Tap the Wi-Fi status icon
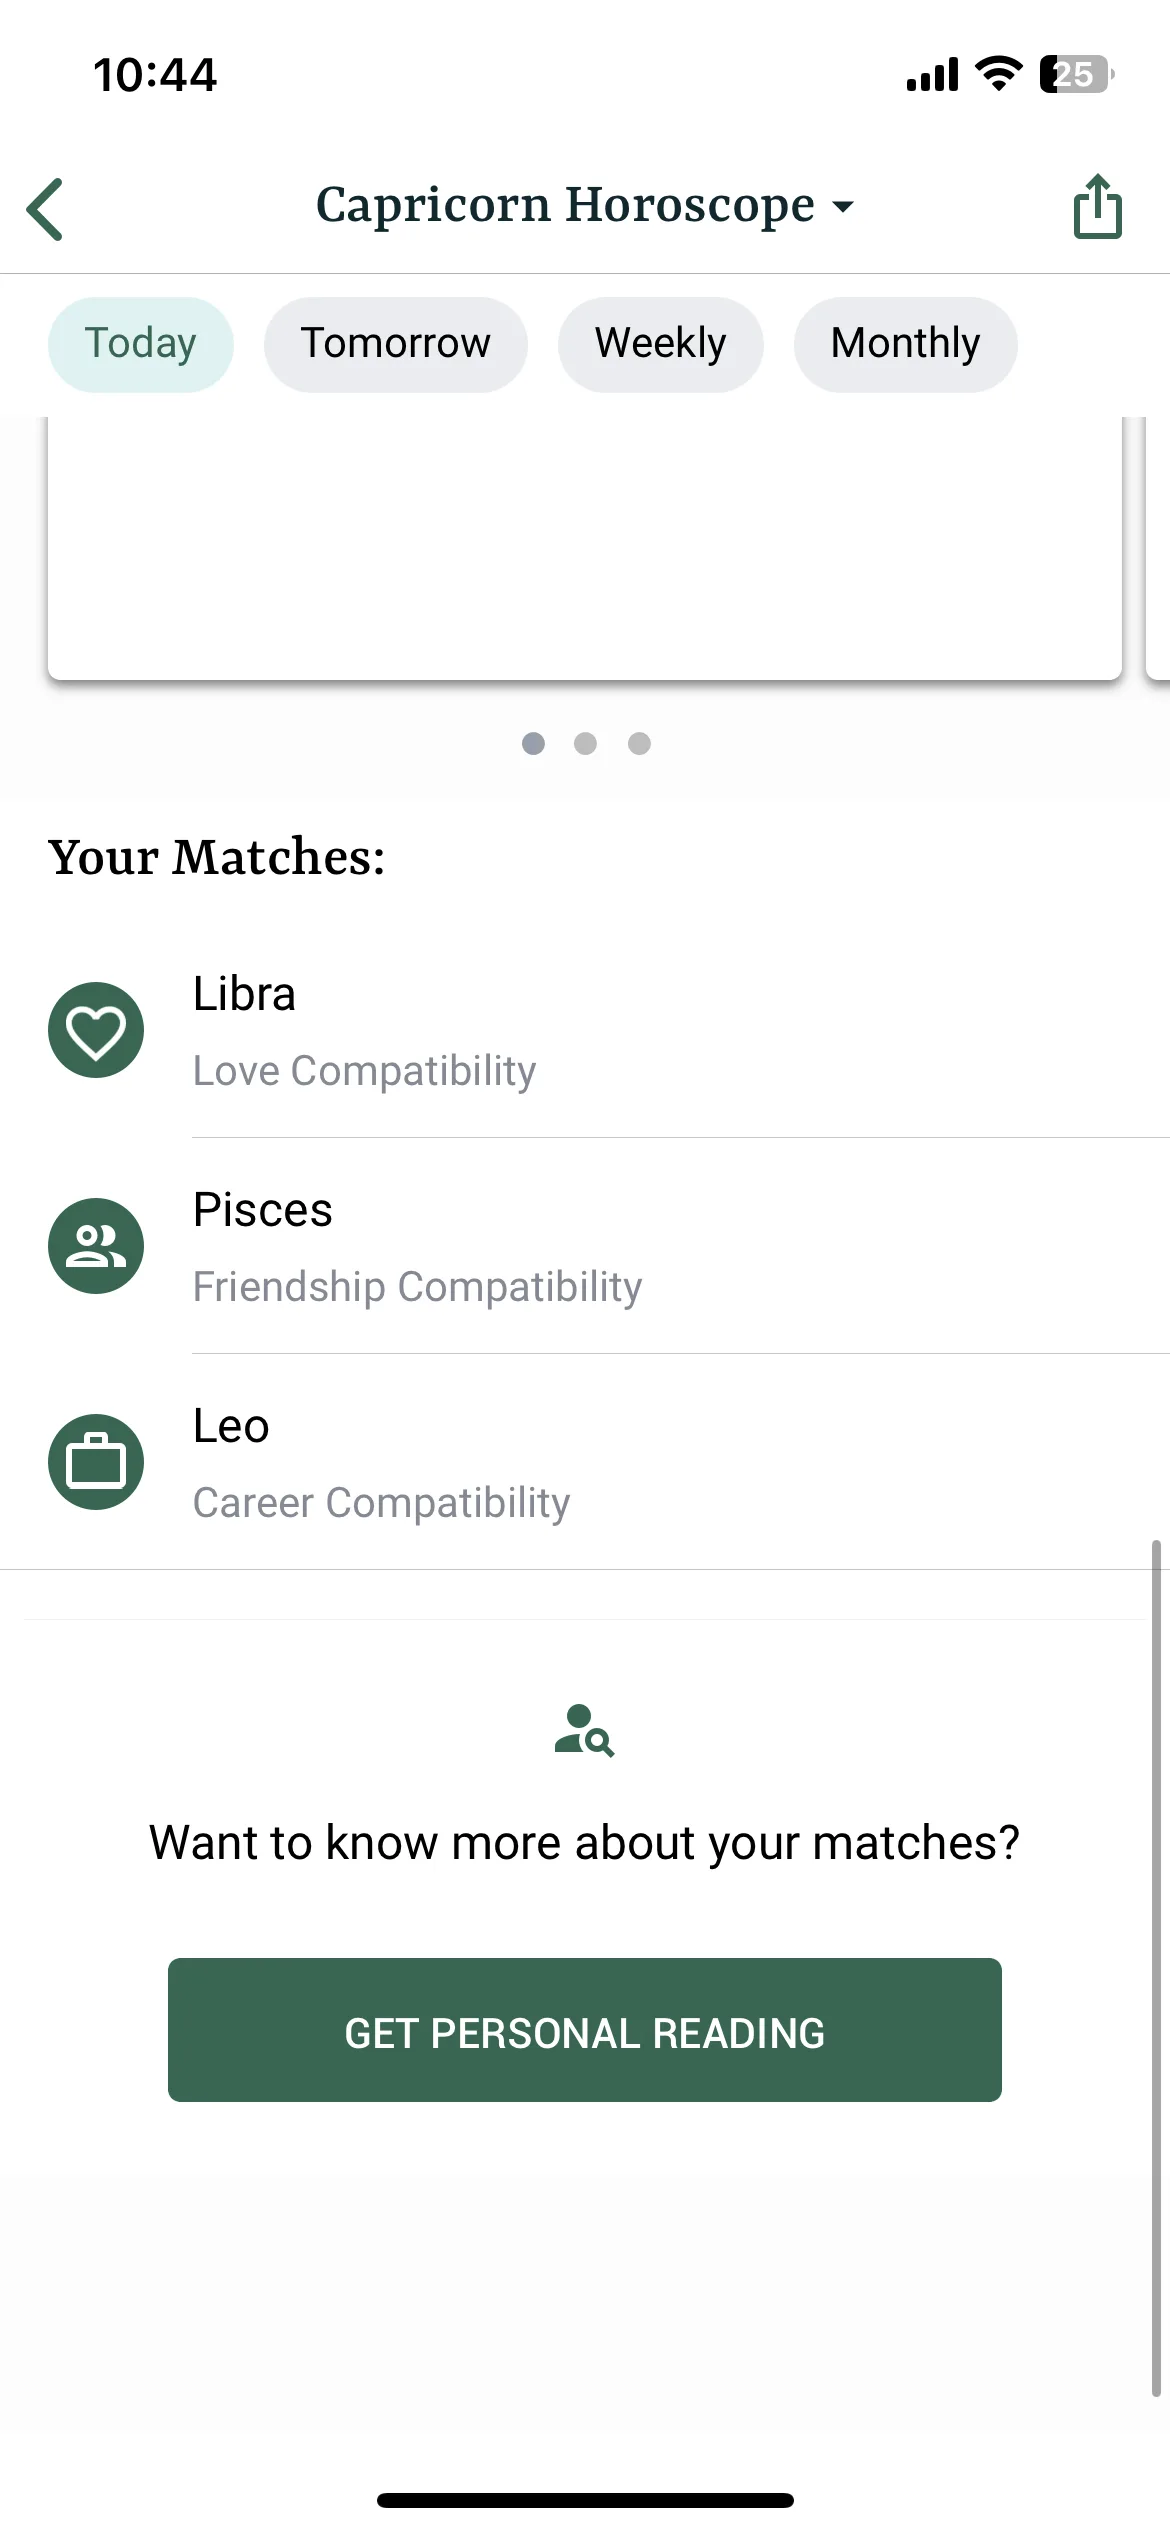This screenshot has width=1170, height=2532. tap(998, 74)
